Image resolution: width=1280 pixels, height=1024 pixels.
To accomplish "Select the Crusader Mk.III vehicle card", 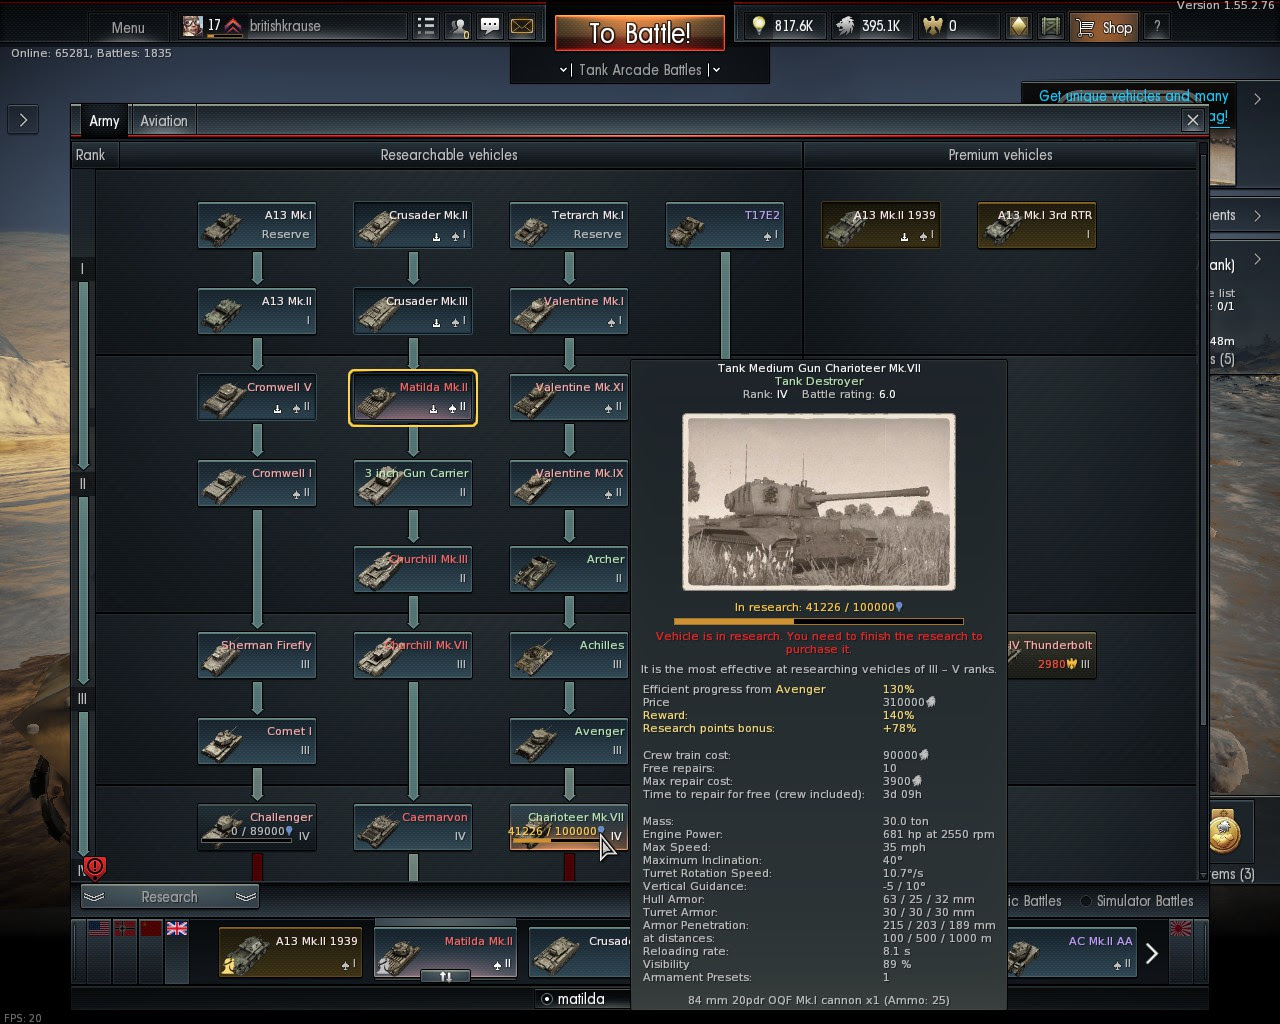I will [413, 311].
